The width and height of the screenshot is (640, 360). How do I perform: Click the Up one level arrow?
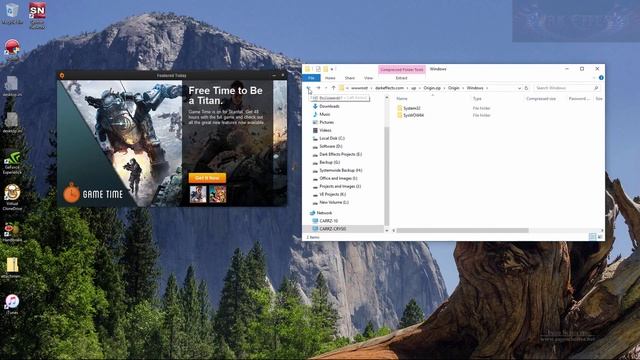click(333, 88)
